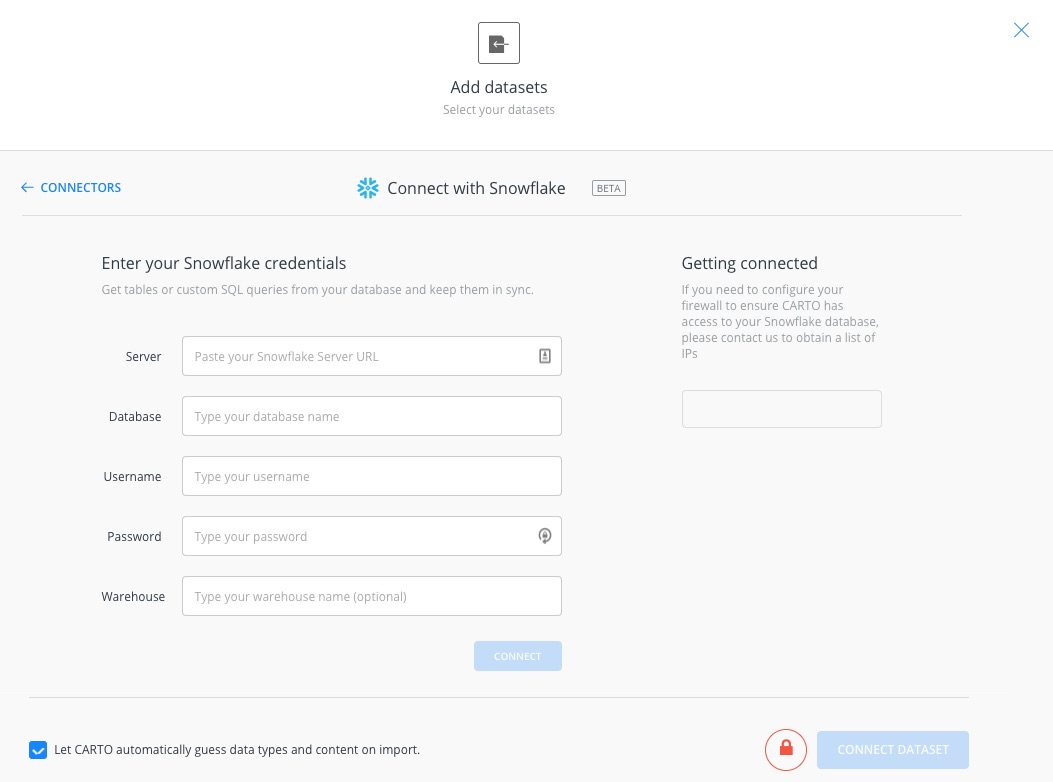Click the back arrow beside CONNECTORS
Image resolution: width=1053 pixels, height=782 pixels.
pos(27,187)
